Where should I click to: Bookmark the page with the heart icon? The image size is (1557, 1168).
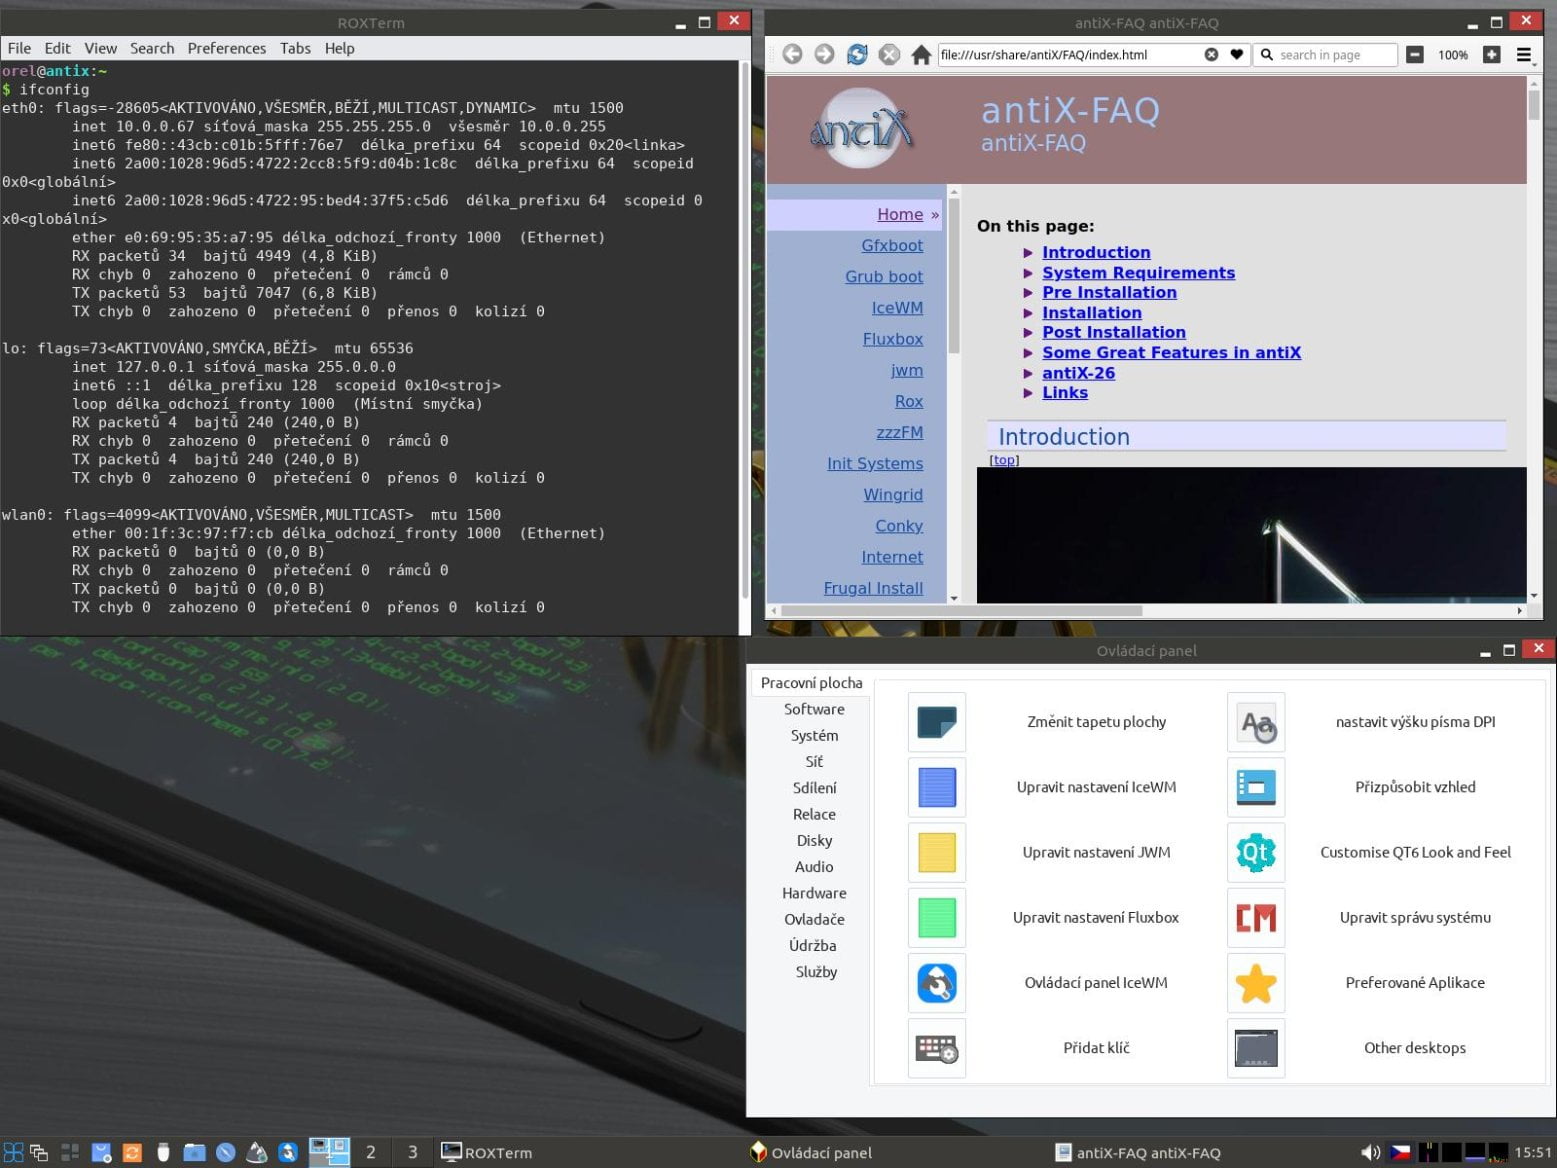tap(1237, 54)
